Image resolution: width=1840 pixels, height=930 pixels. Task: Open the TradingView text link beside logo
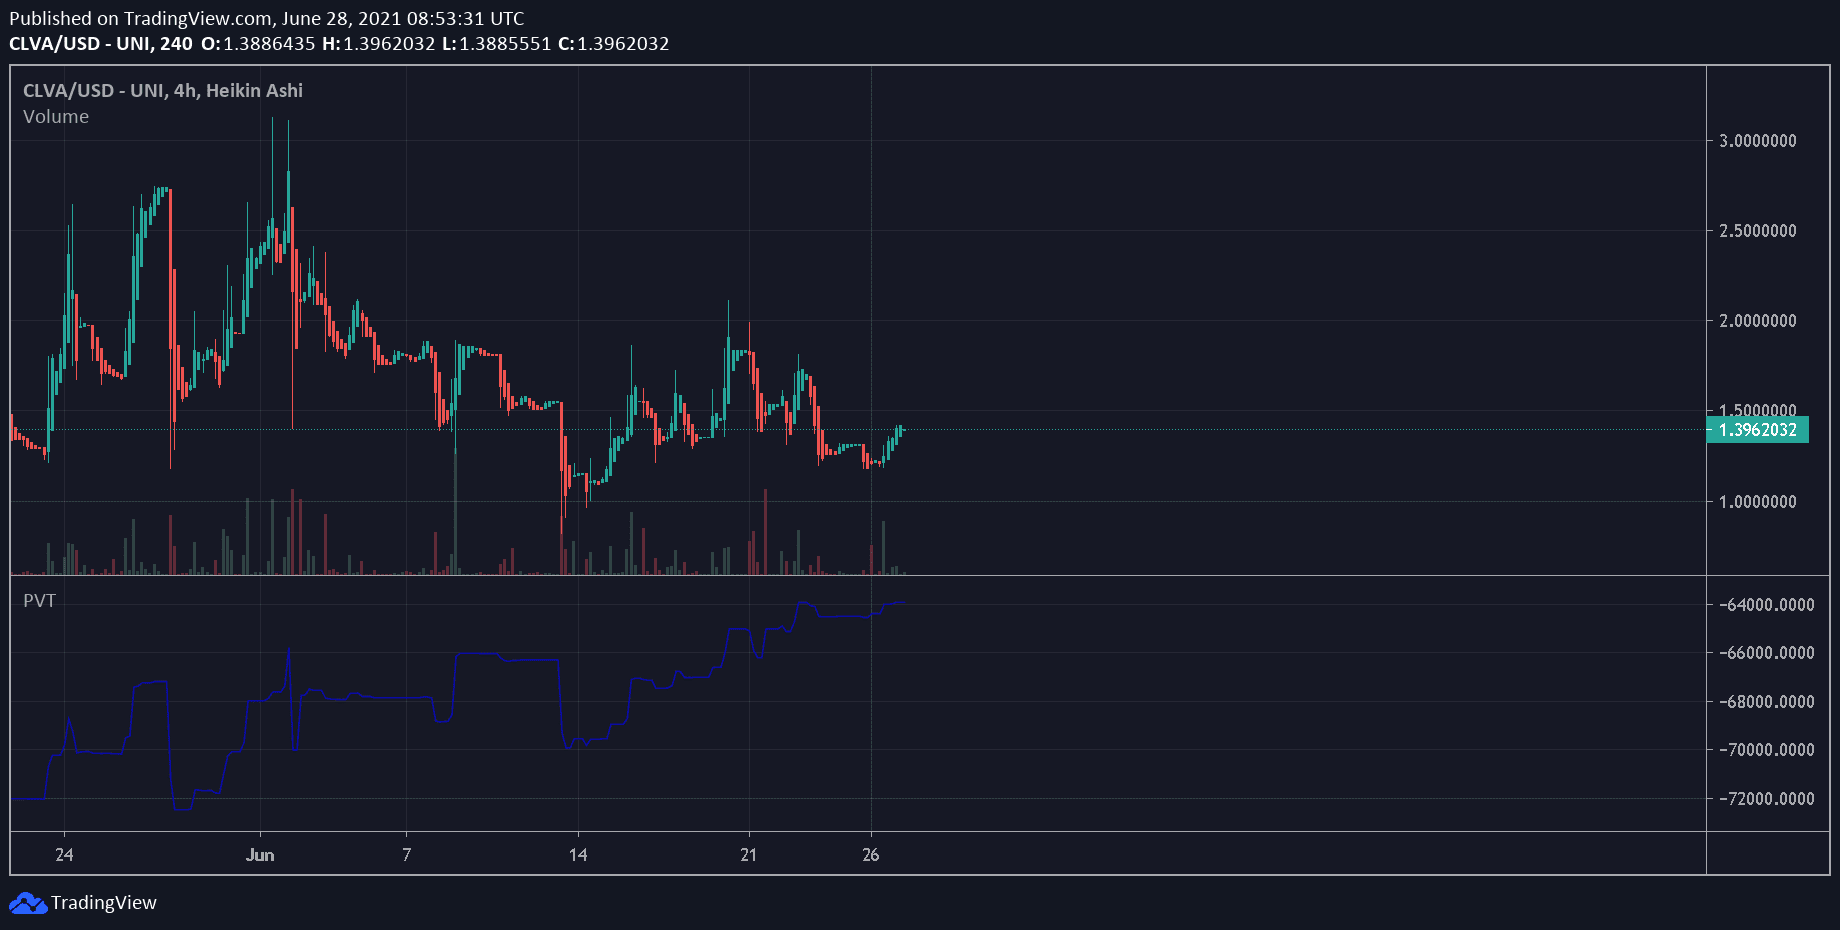pos(104,903)
